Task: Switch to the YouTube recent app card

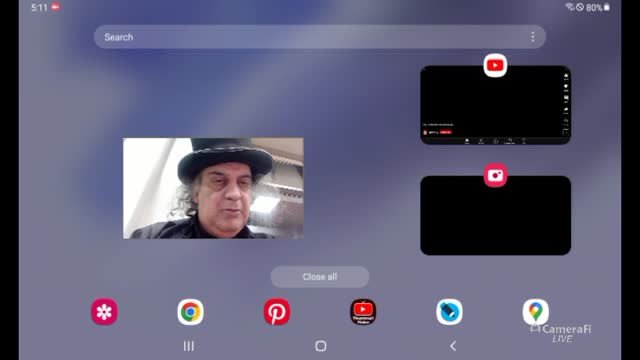Action: pyautogui.click(x=496, y=105)
